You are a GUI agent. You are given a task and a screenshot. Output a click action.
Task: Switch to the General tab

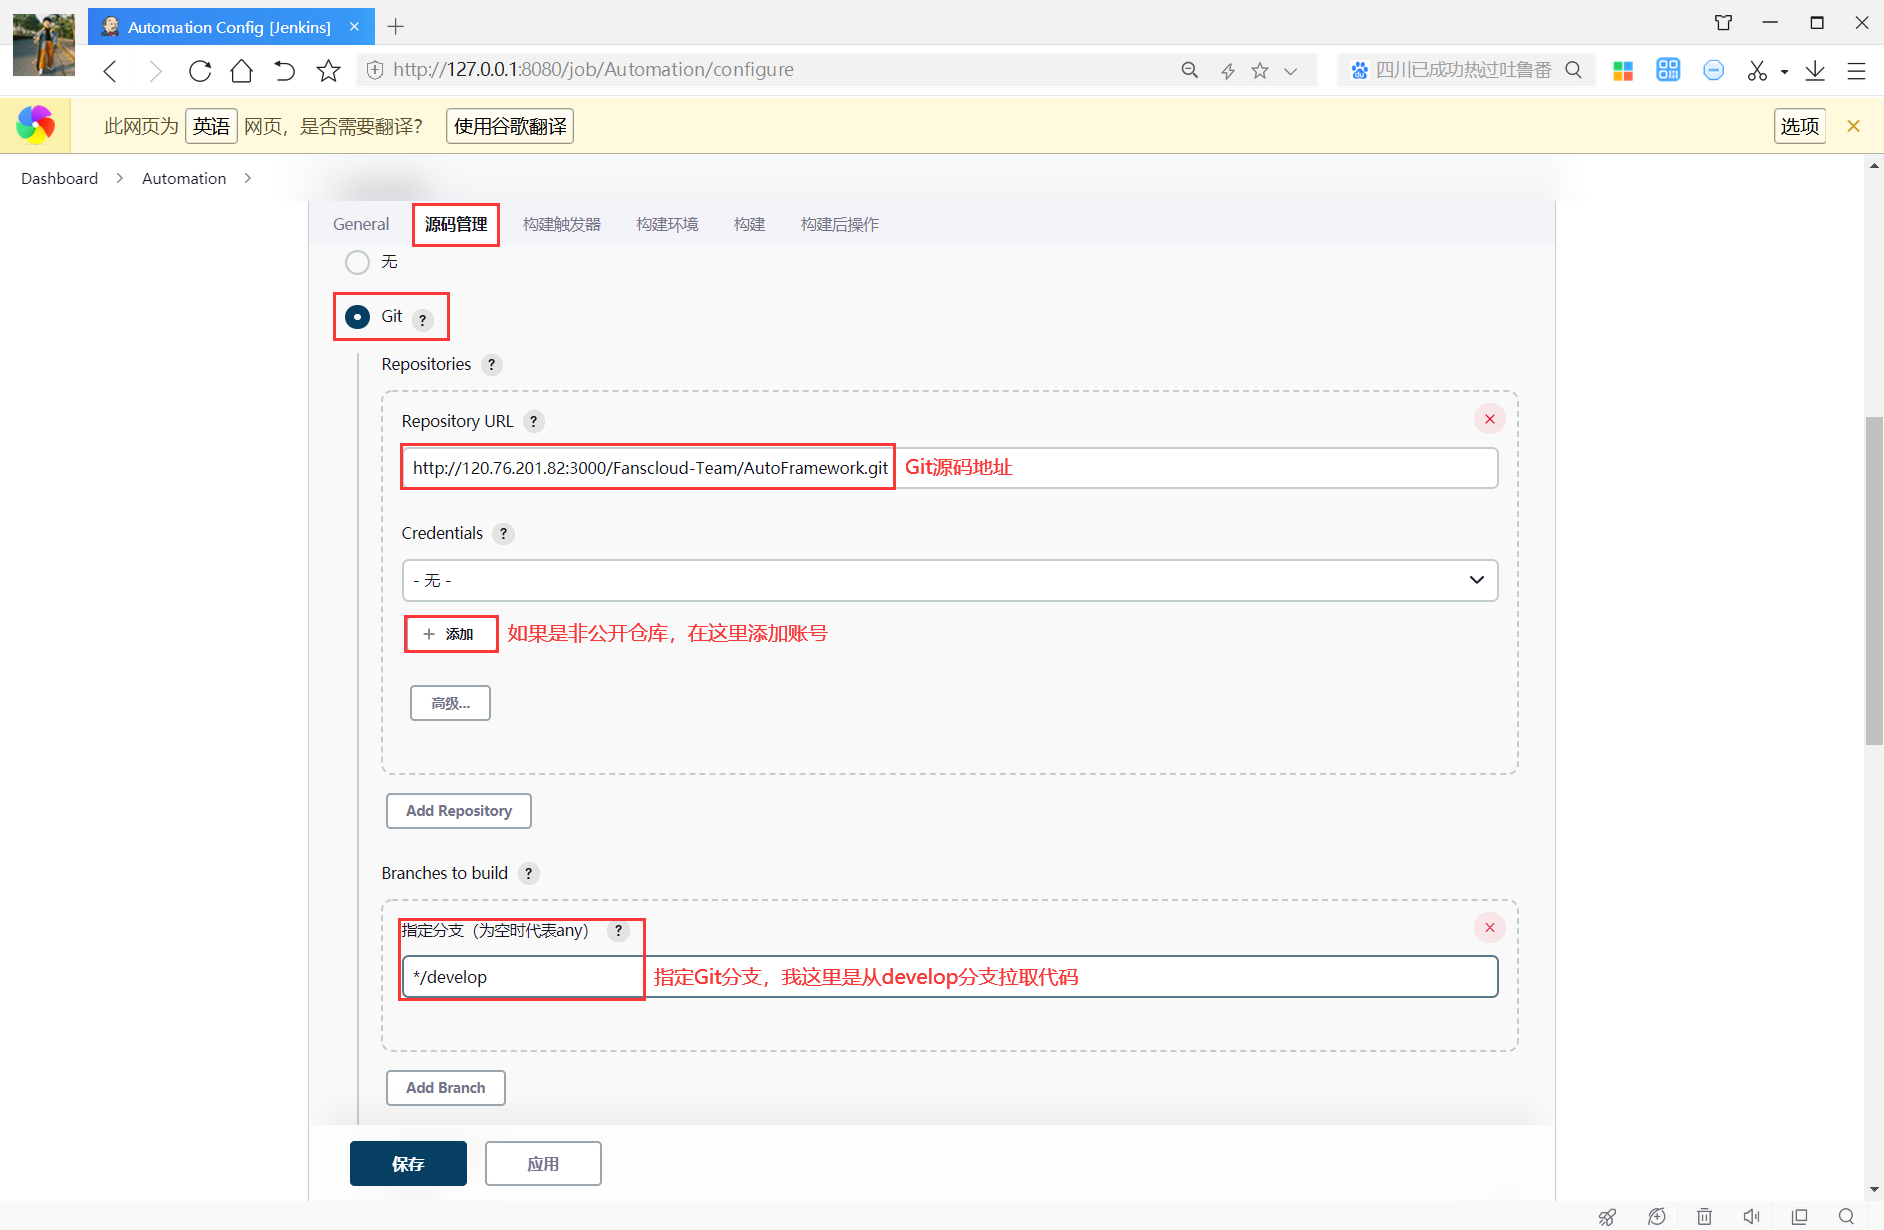click(361, 224)
